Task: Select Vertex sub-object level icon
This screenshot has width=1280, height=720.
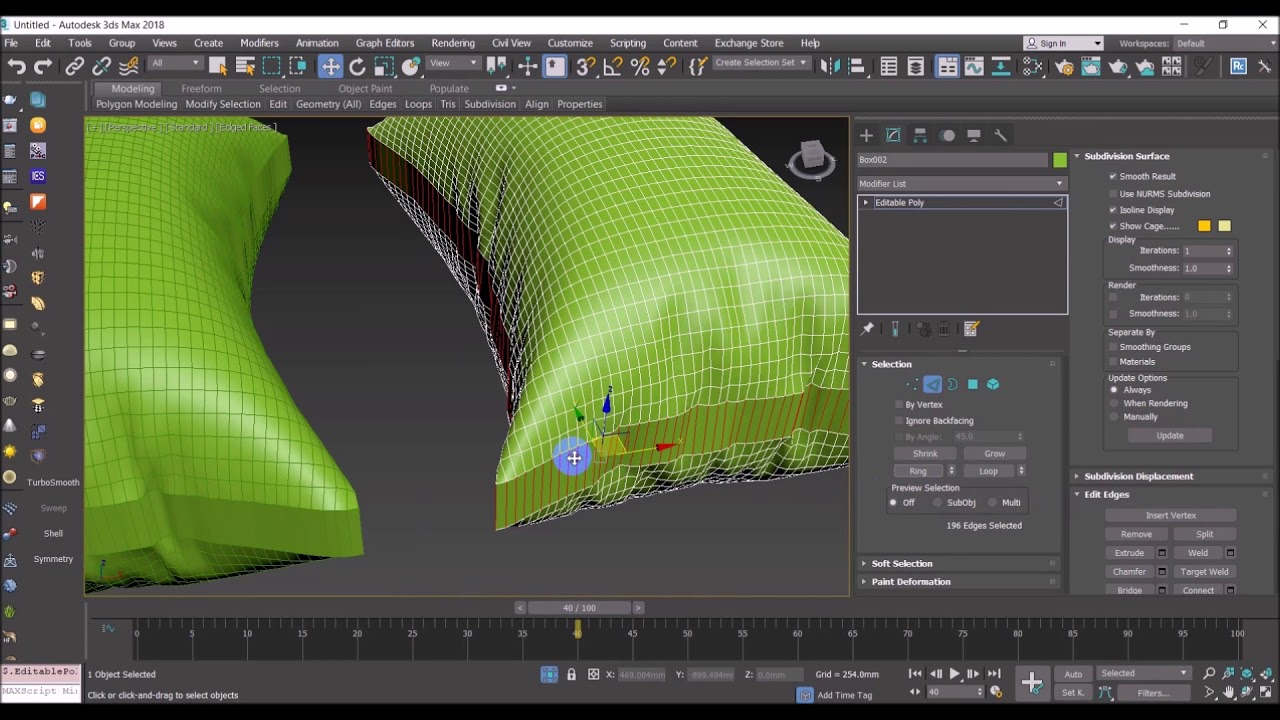Action: pos(912,384)
